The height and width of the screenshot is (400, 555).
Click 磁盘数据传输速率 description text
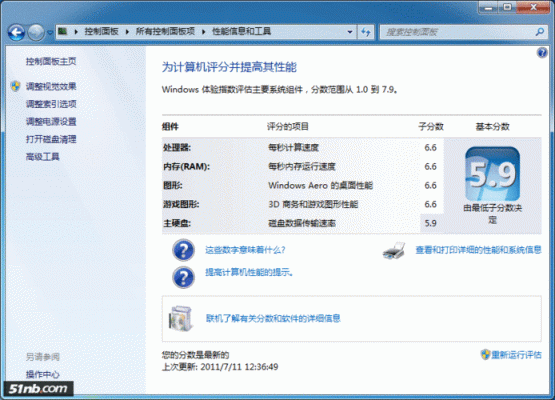point(302,223)
